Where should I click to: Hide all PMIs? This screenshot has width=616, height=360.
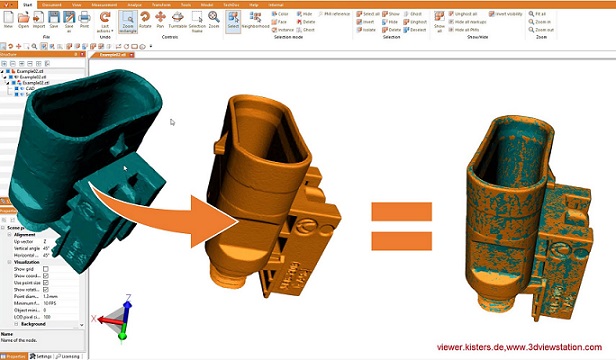tap(464, 30)
